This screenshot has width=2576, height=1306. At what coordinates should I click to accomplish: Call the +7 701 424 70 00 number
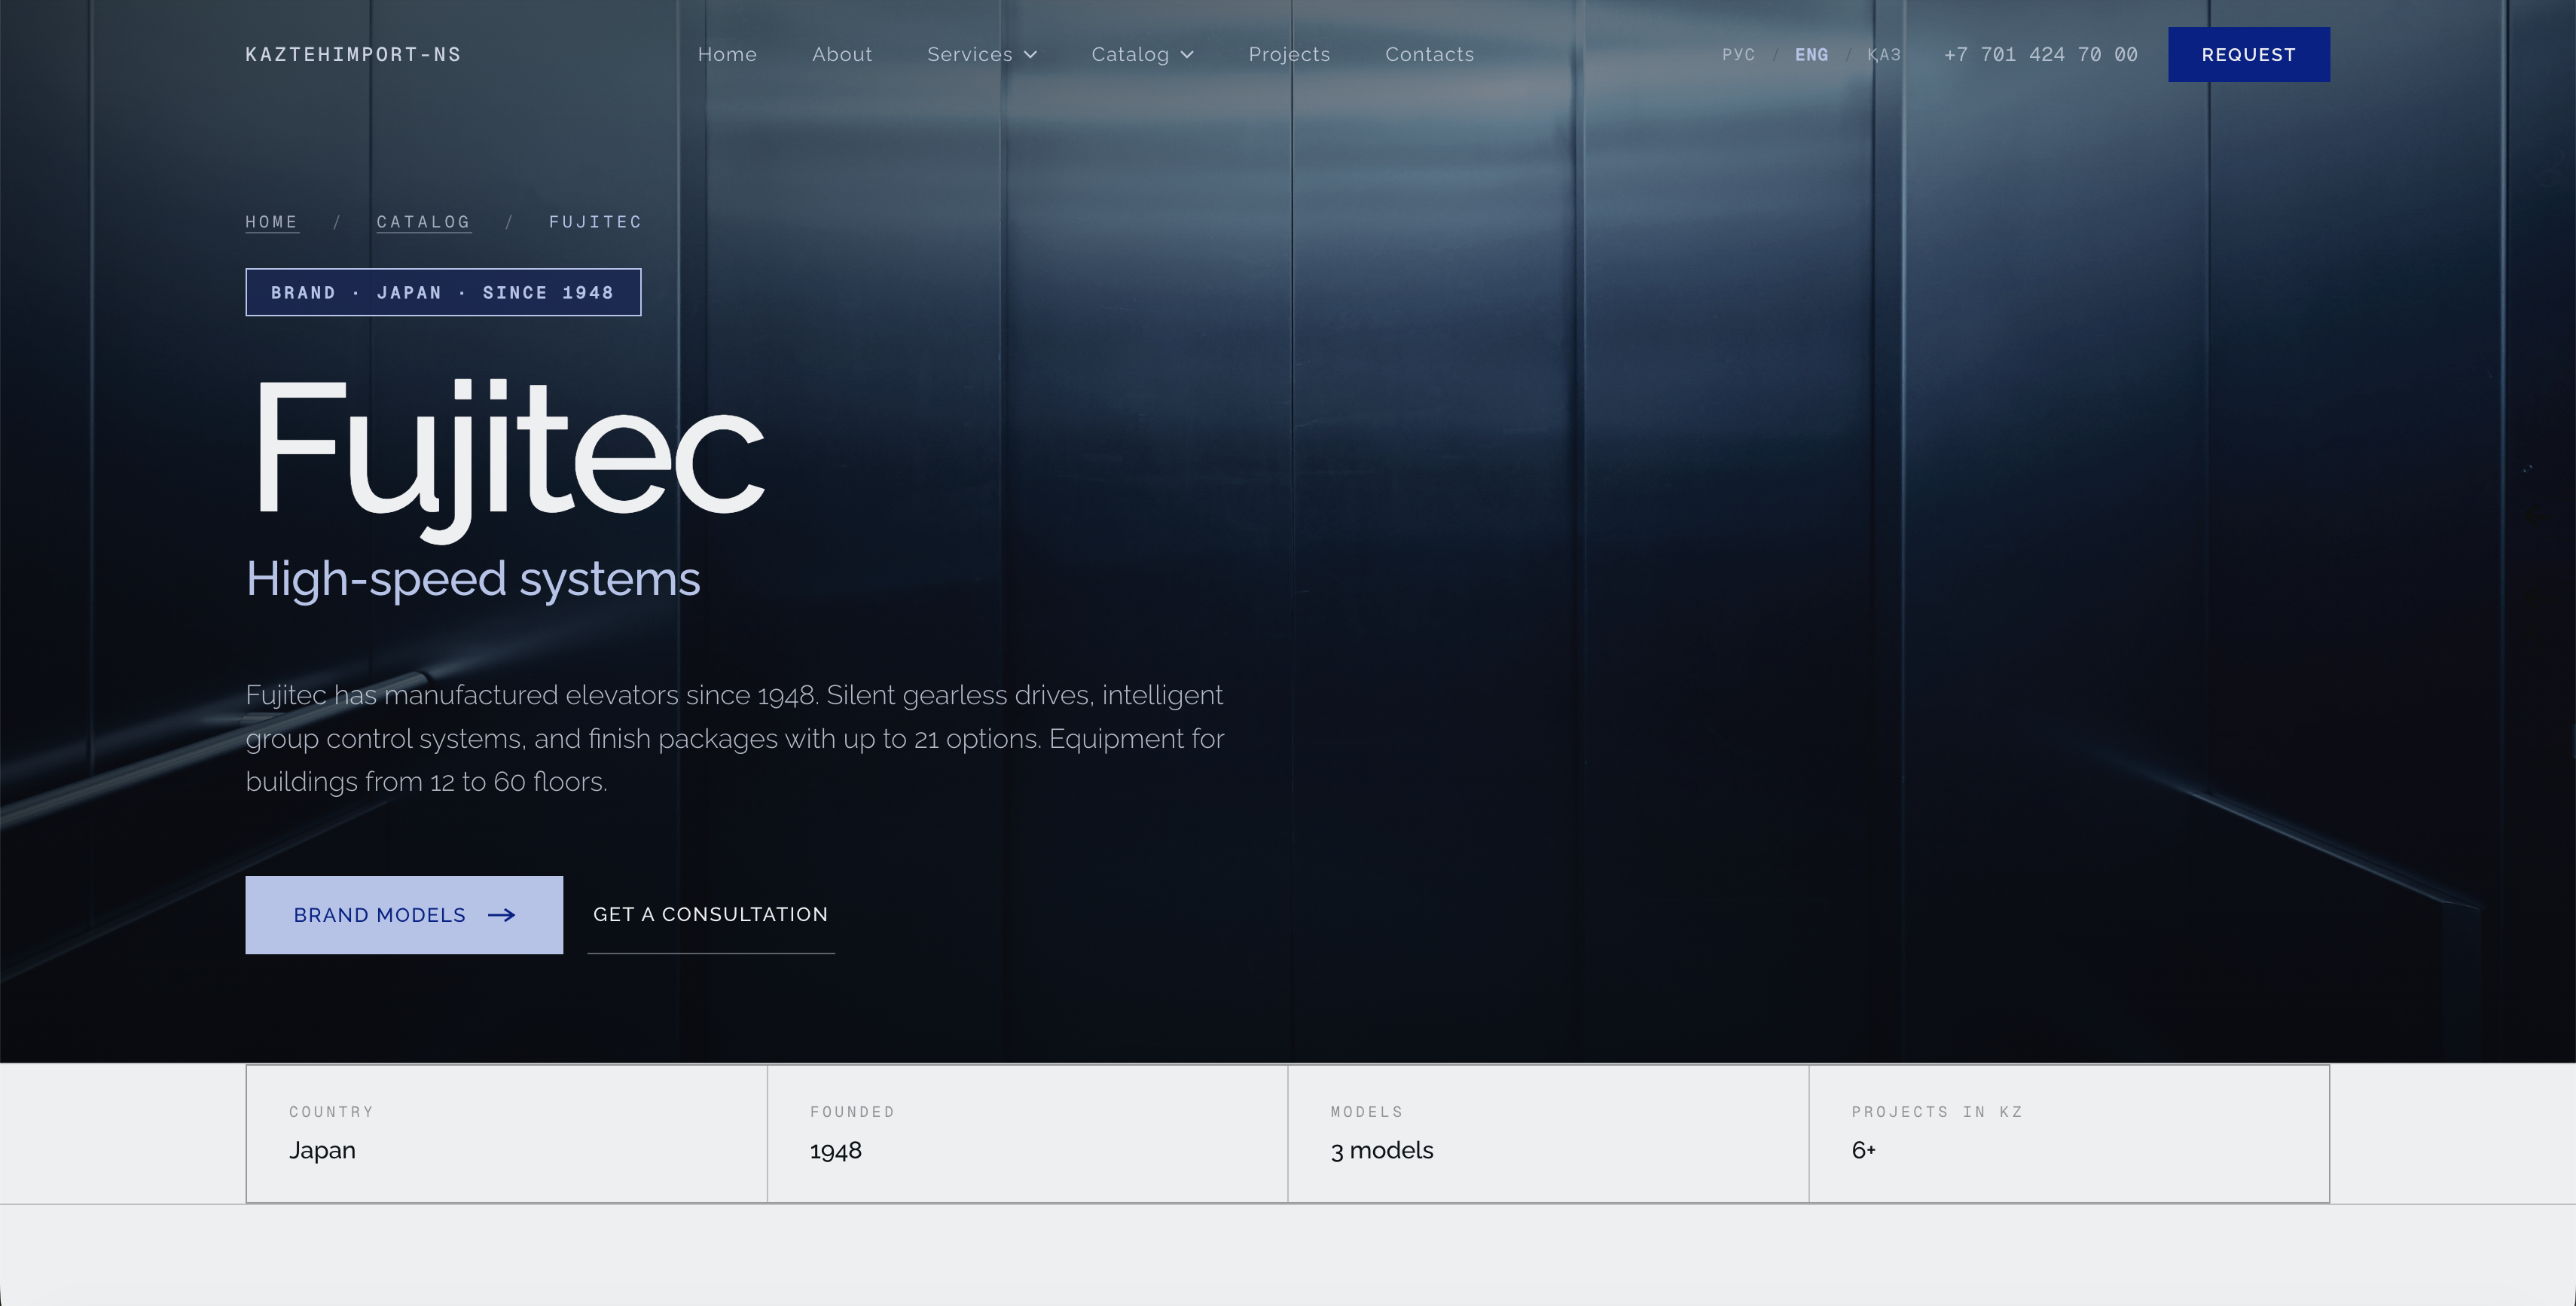(2041, 55)
